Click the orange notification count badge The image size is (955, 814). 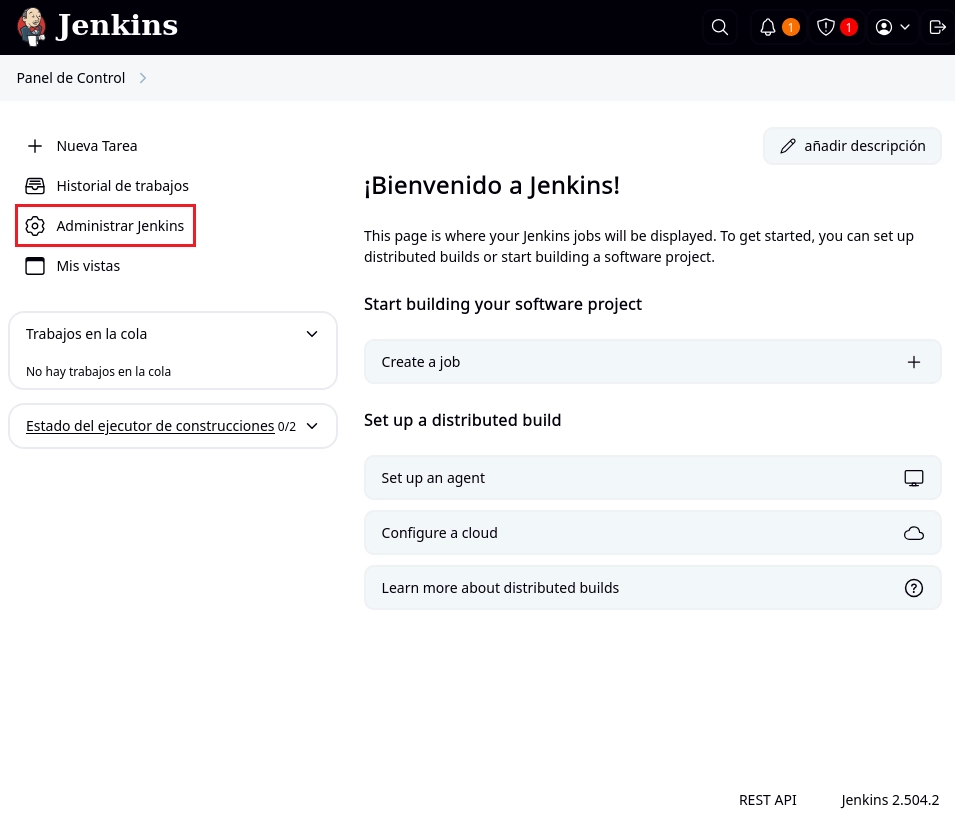pyautogui.click(x=791, y=27)
